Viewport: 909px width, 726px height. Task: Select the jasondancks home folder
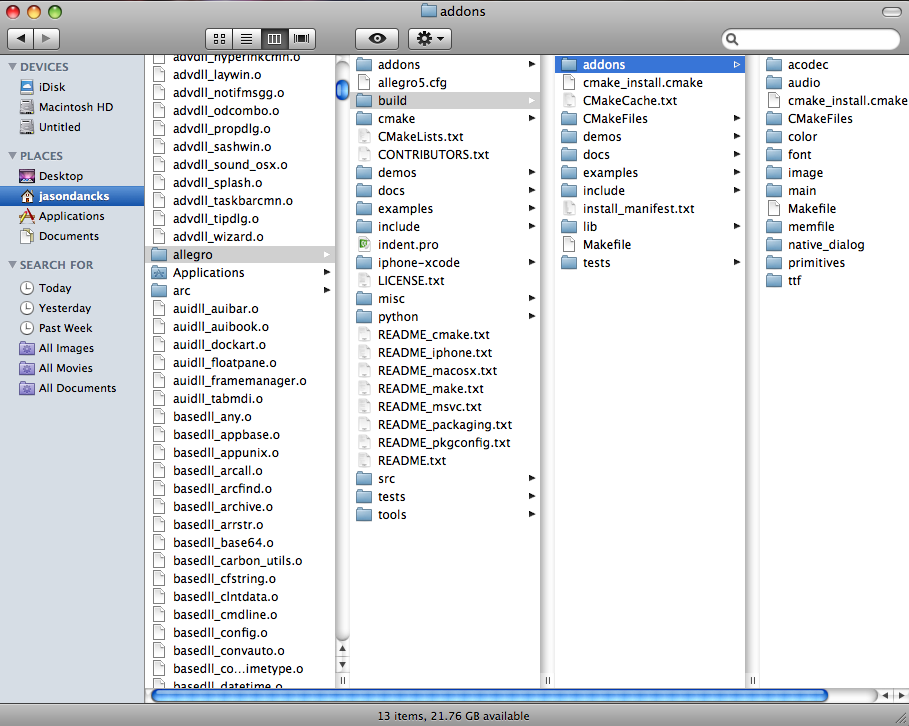(72, 196)
